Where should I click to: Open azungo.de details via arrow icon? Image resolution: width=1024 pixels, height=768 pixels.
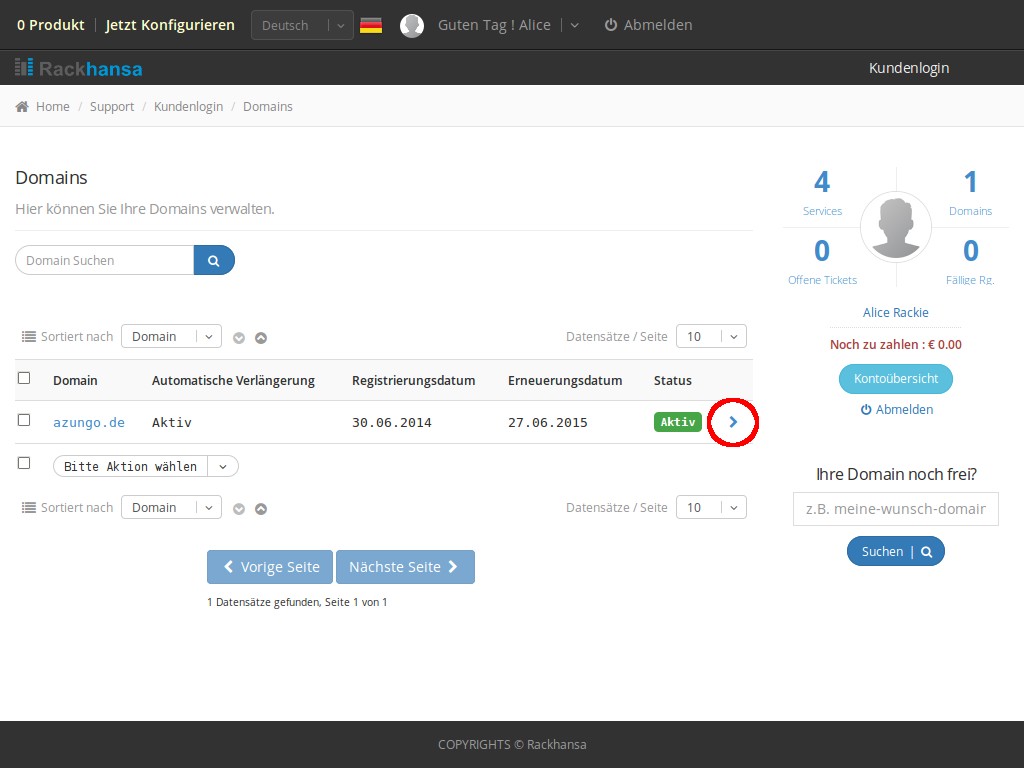coord(733,423)
